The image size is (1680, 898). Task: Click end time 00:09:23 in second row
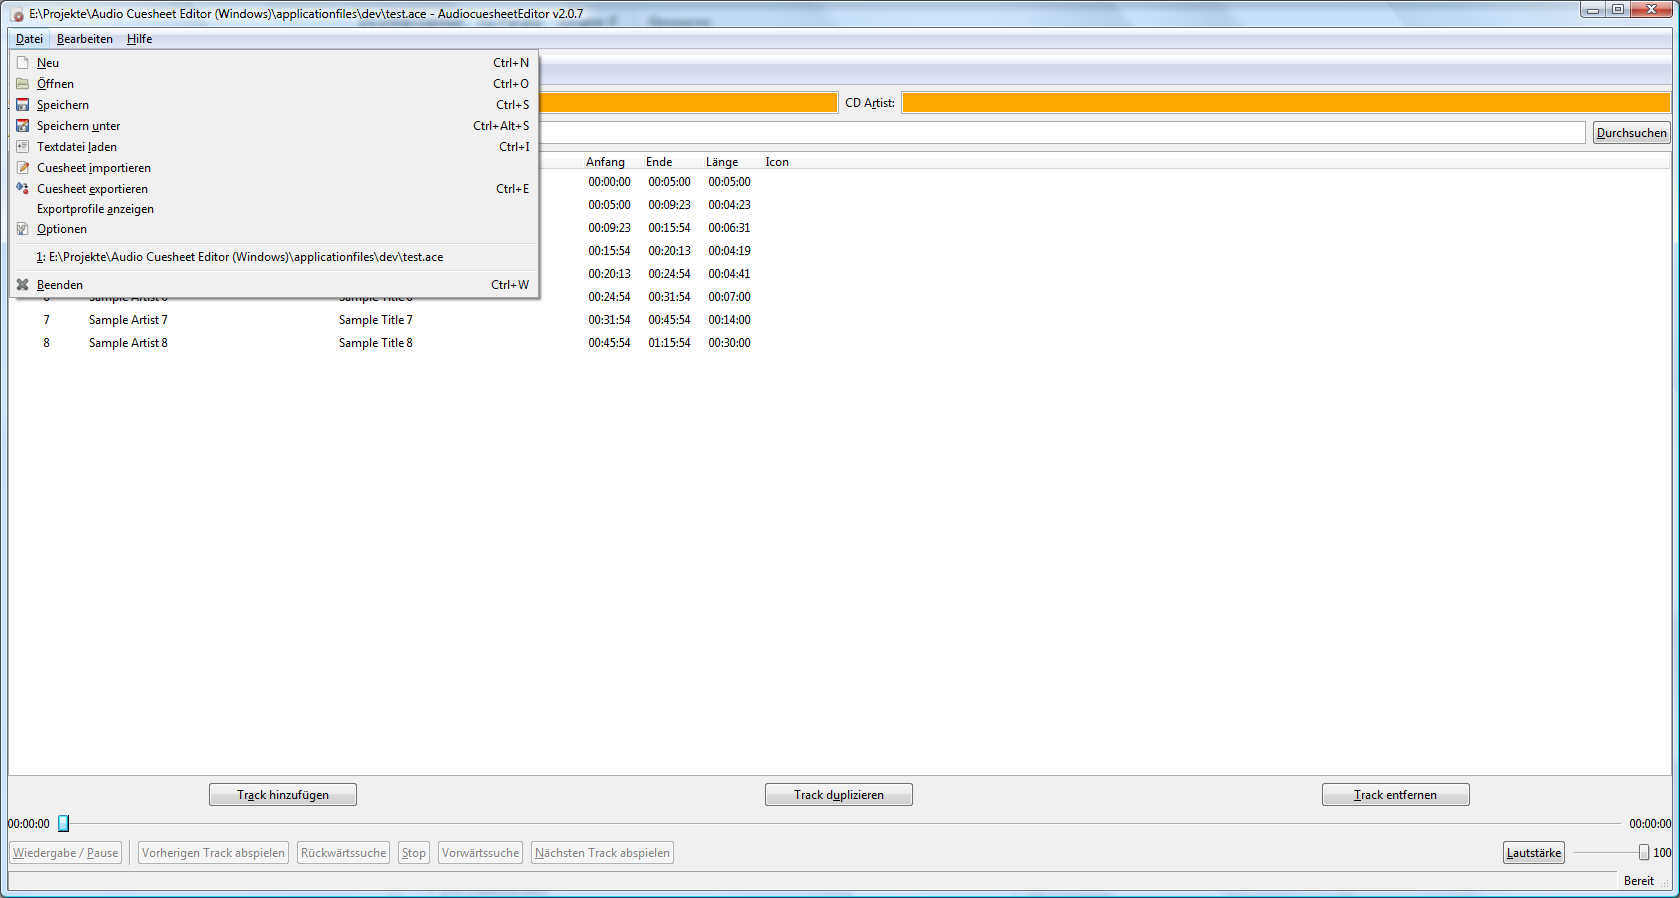tap(669, 205)
